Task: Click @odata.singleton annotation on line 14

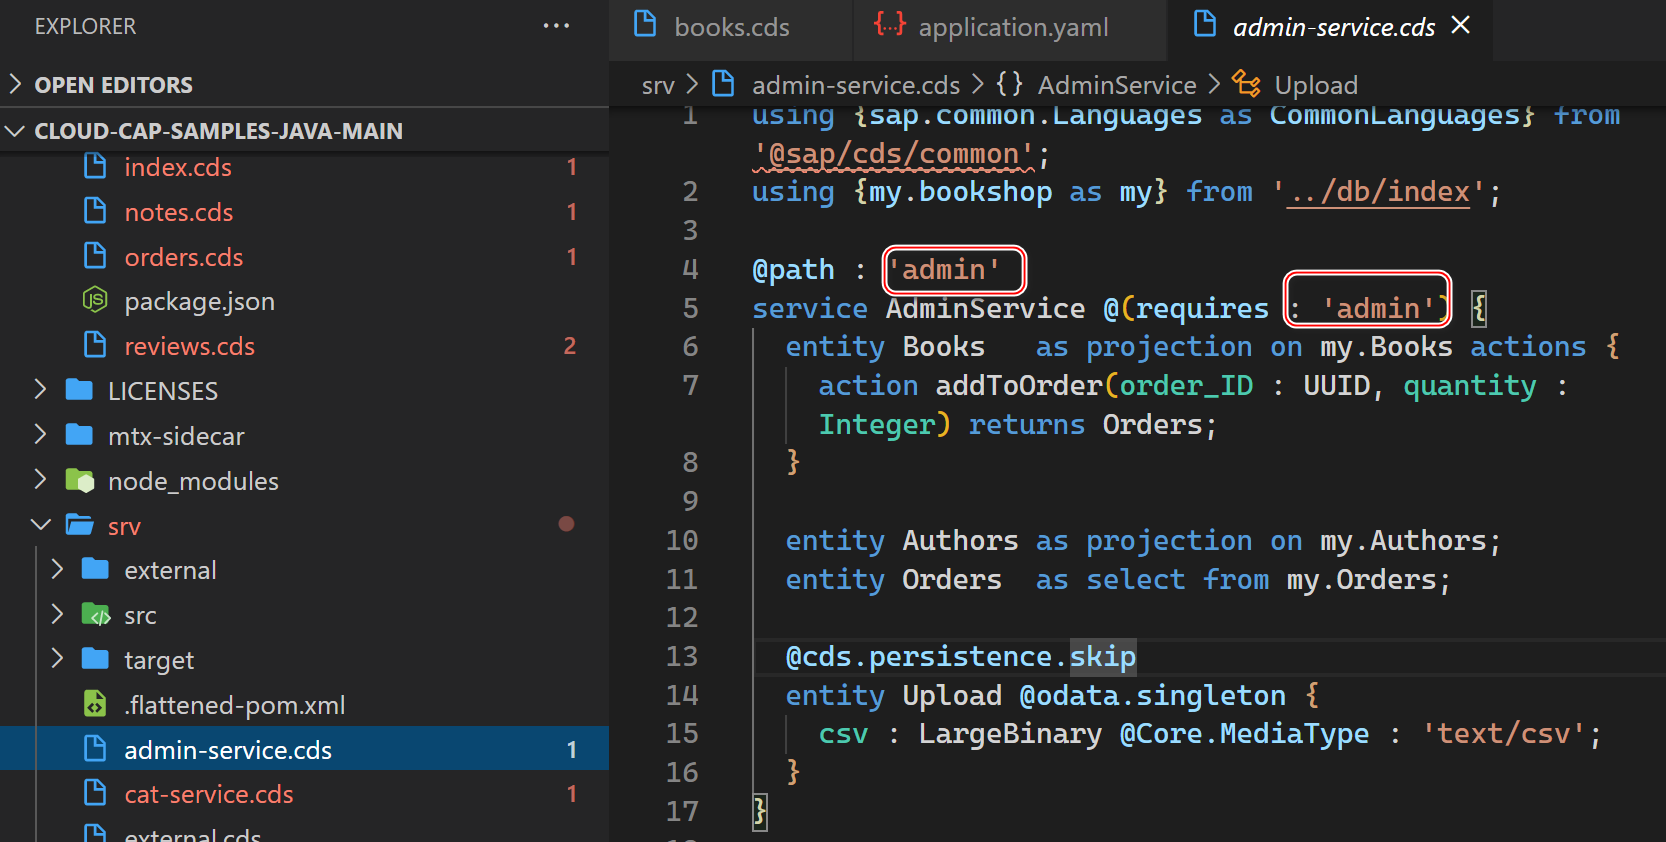Action: point(1152,695)
